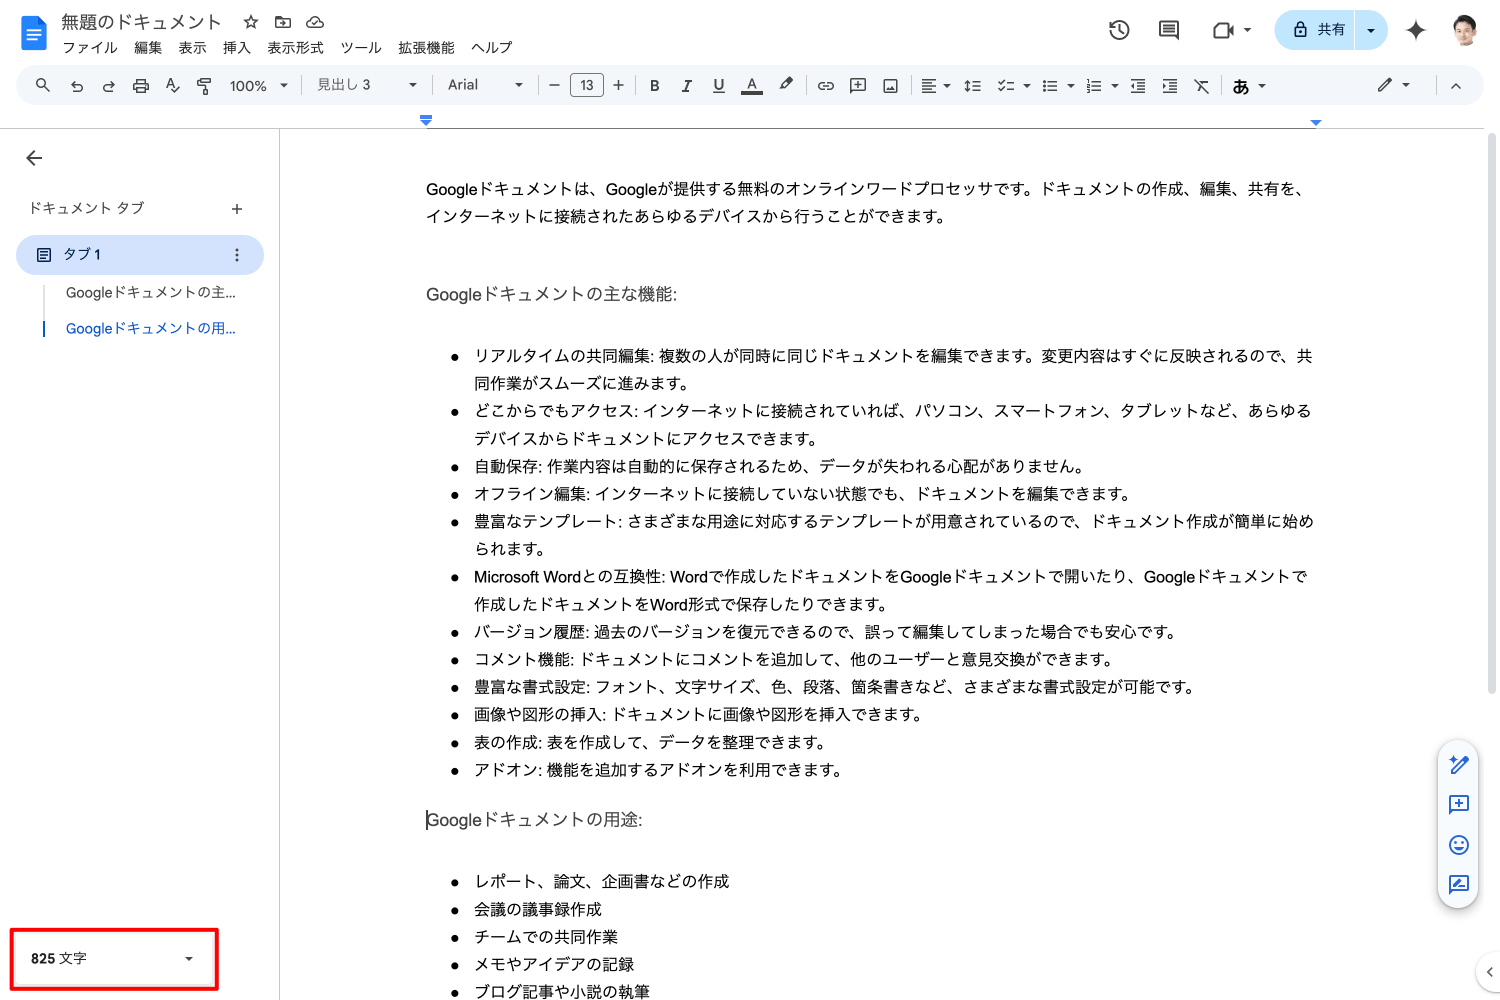
Task: Redo the last action
Action: click(x=108, y=86)
